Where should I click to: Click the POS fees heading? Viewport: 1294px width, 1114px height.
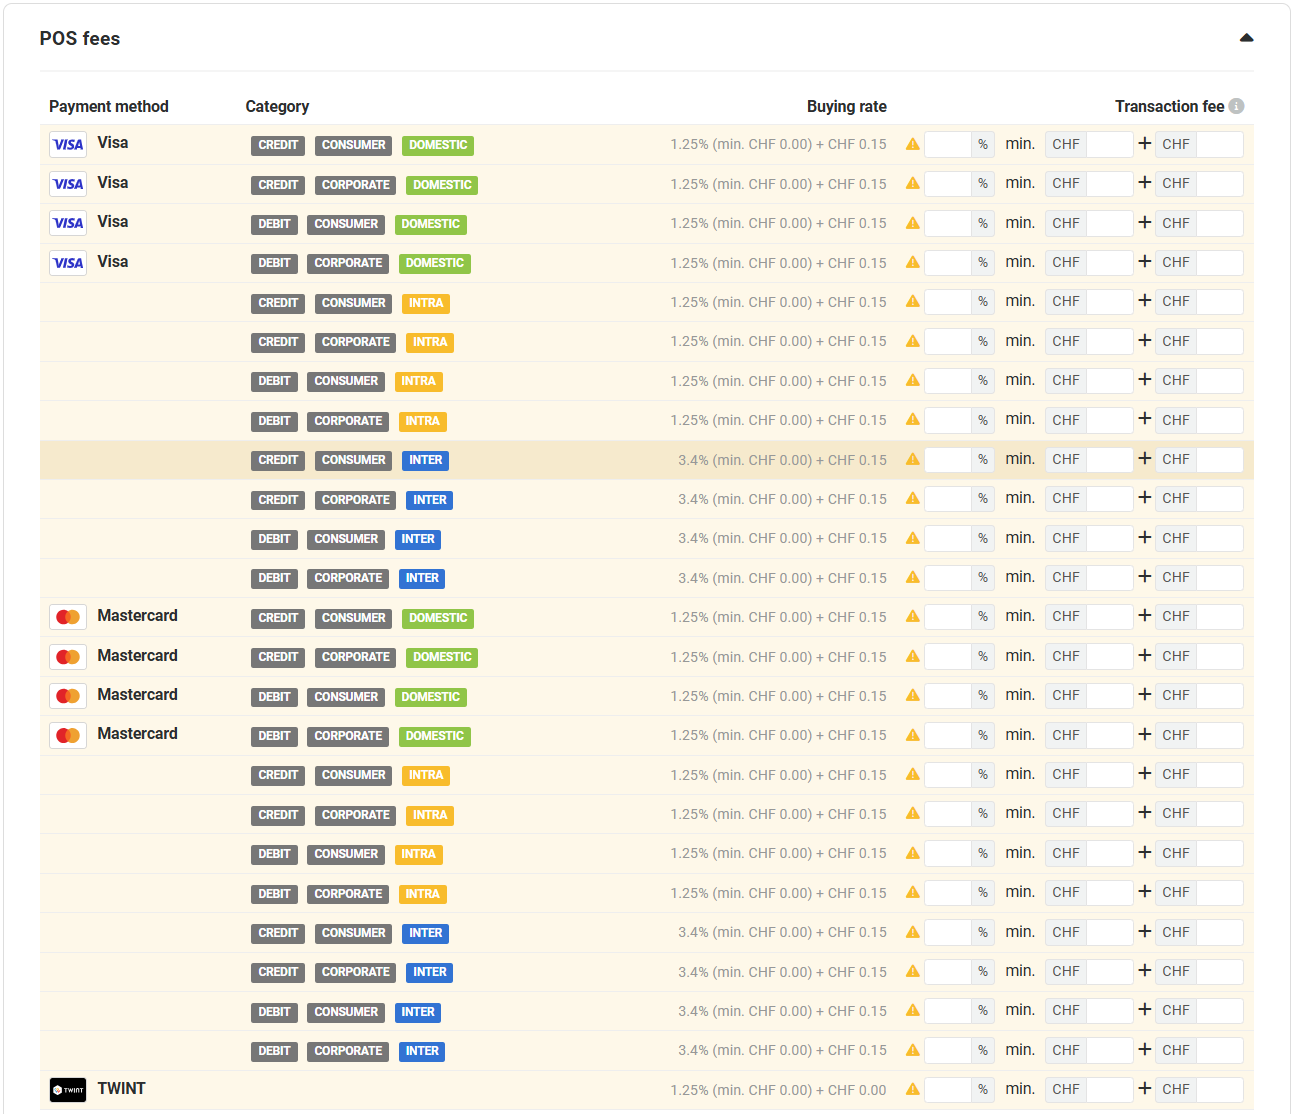[80, 38]
